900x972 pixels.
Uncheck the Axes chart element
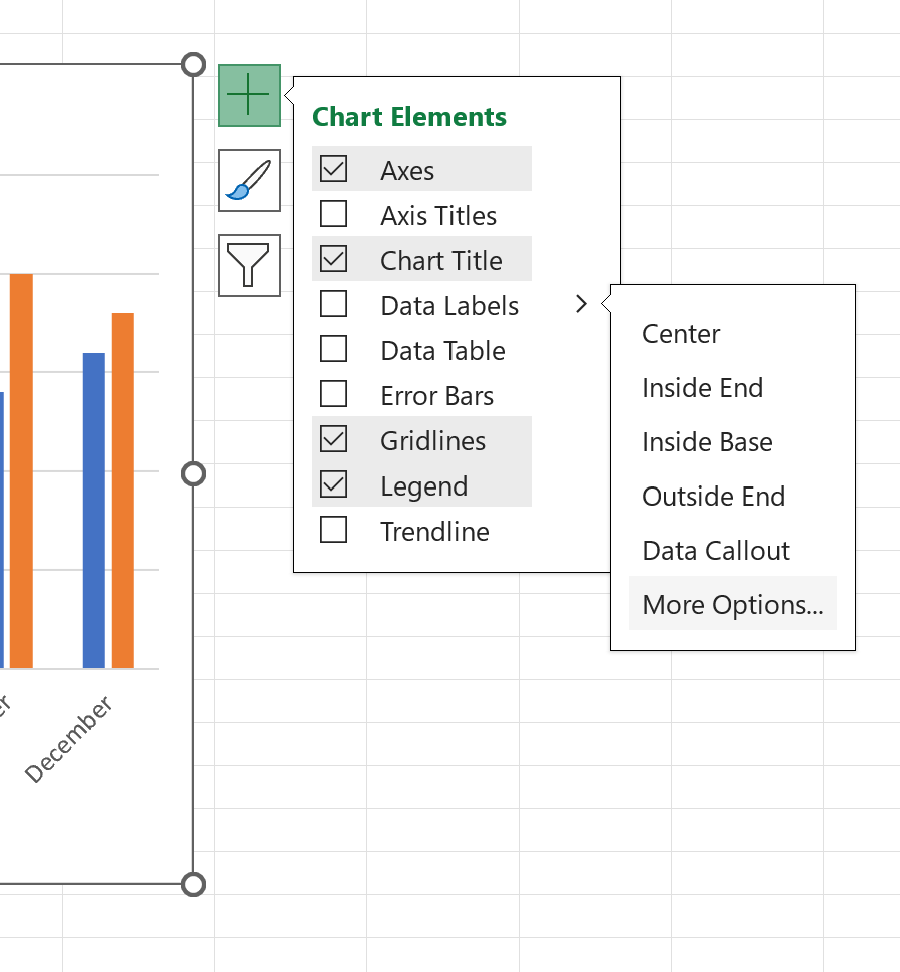pos(334,168)
